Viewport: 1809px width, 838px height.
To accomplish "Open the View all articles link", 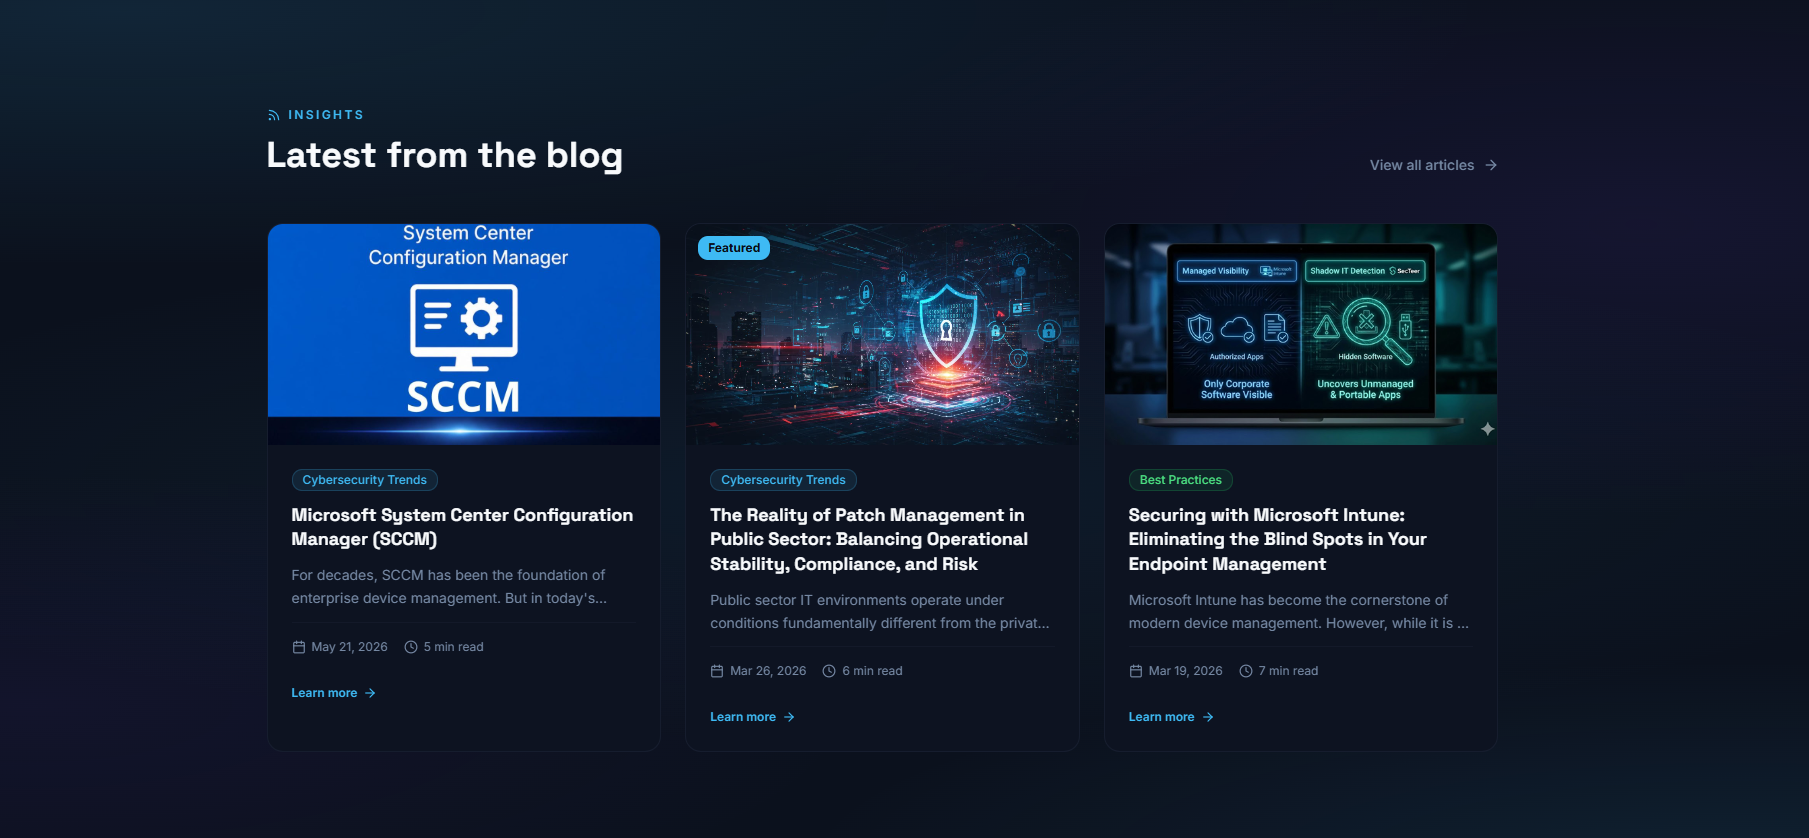I will coord(1433,165).
